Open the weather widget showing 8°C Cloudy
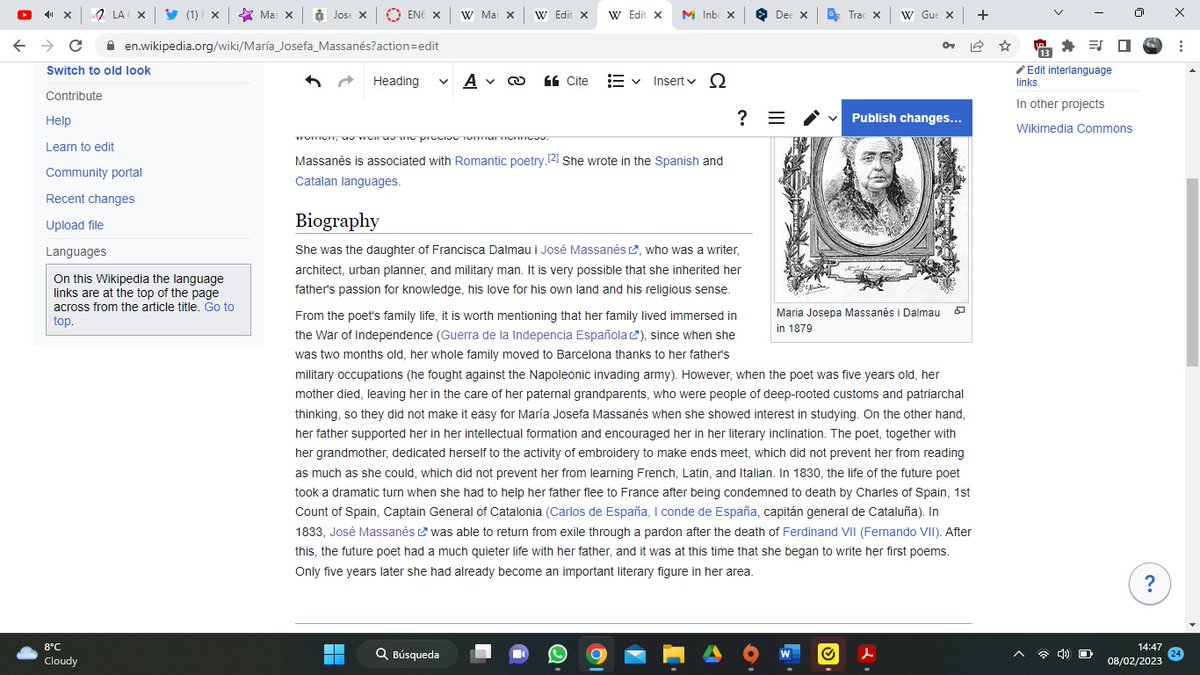The image size is (1200, 675). click(48, 654)
